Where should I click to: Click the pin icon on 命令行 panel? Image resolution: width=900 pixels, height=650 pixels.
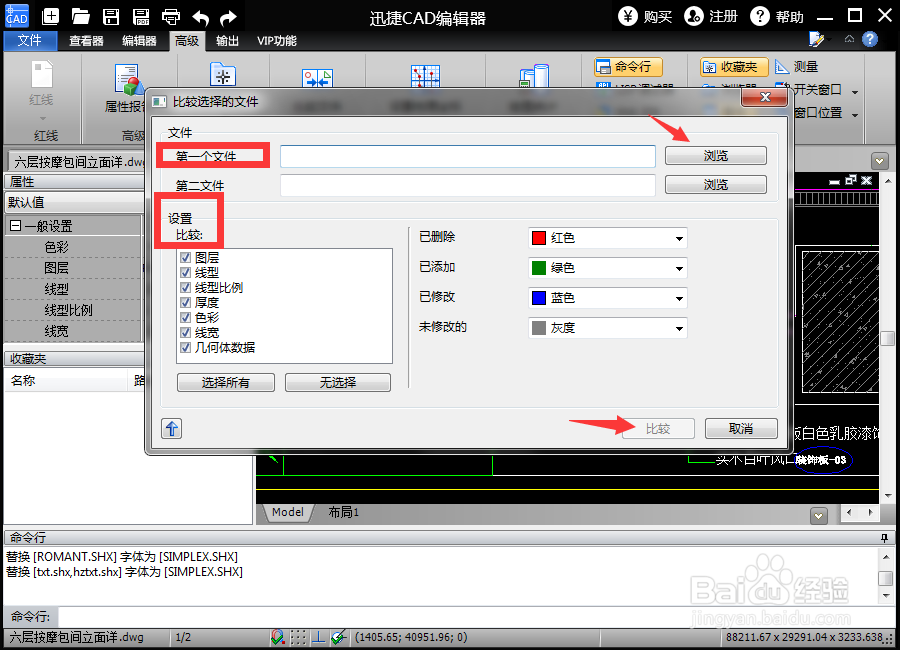click(x=885, y=537)
